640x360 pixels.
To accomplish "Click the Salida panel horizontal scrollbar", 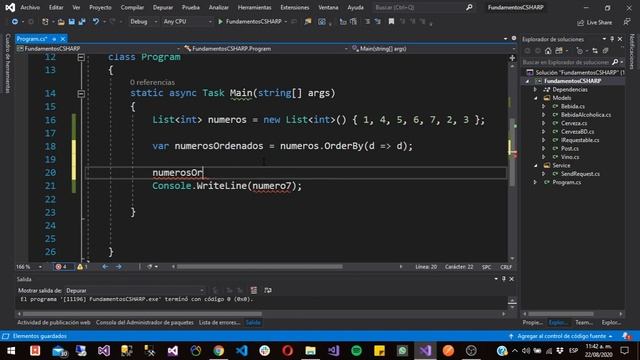I will pyautogui.click(x=142, y=314).
